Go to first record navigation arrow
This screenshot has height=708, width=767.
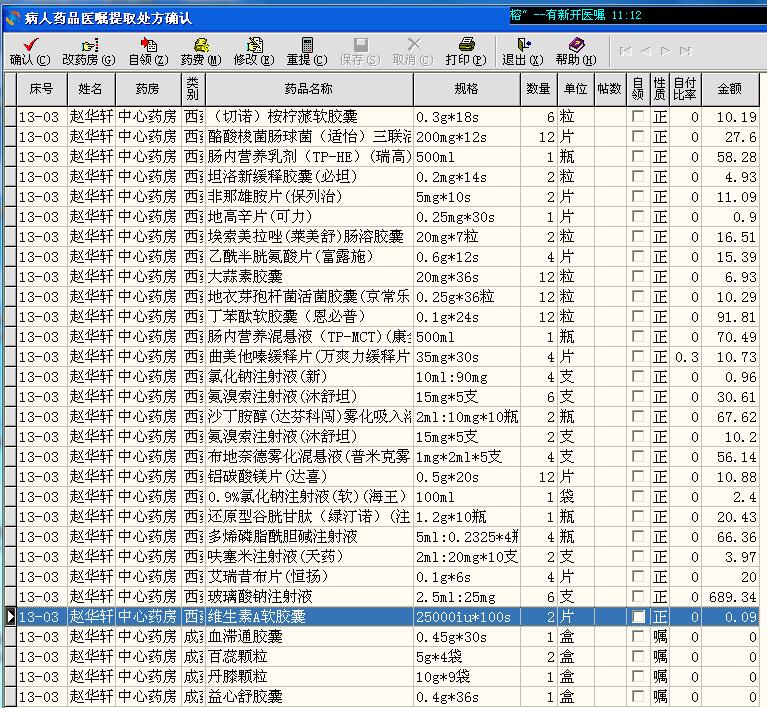(x=625, y=51)
